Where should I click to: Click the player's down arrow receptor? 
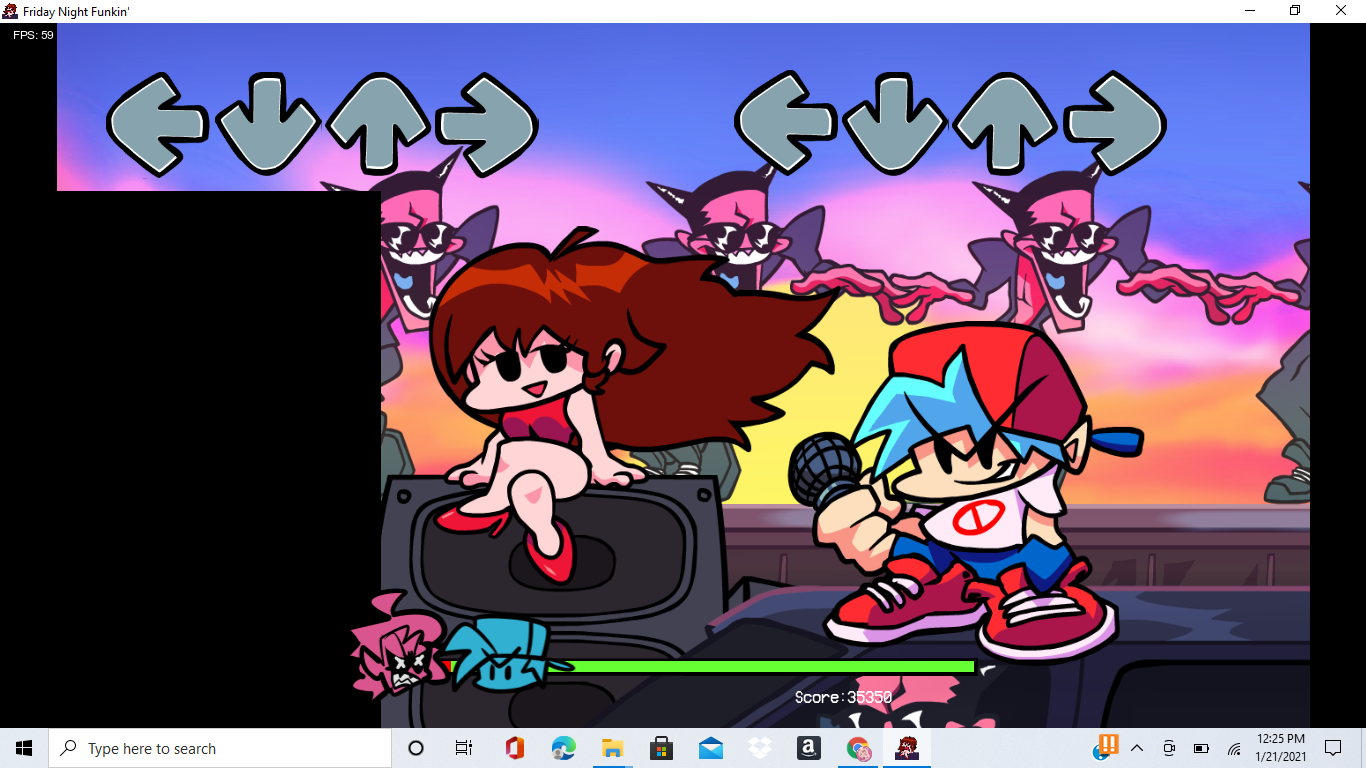tap(895, 124)
